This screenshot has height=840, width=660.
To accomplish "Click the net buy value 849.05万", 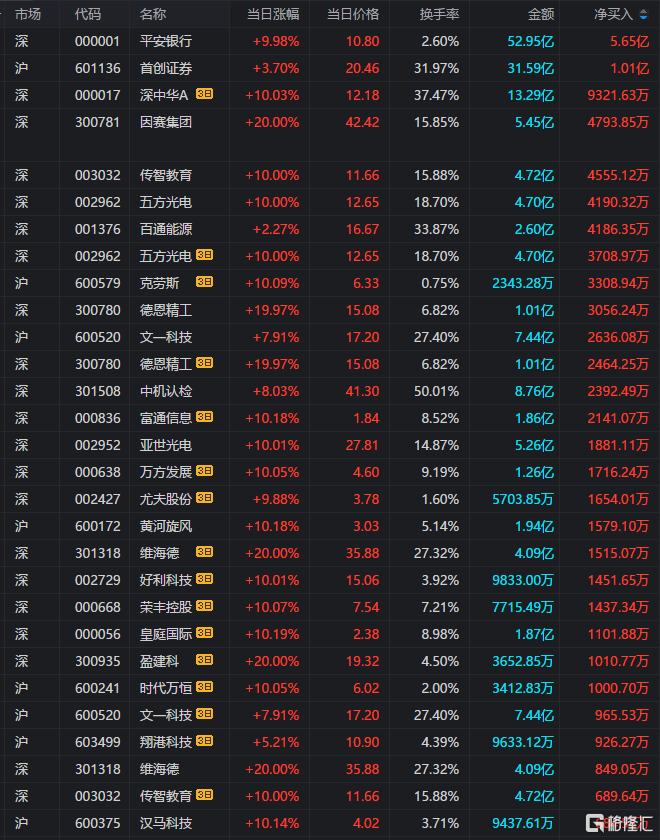I will click(622, 769).
